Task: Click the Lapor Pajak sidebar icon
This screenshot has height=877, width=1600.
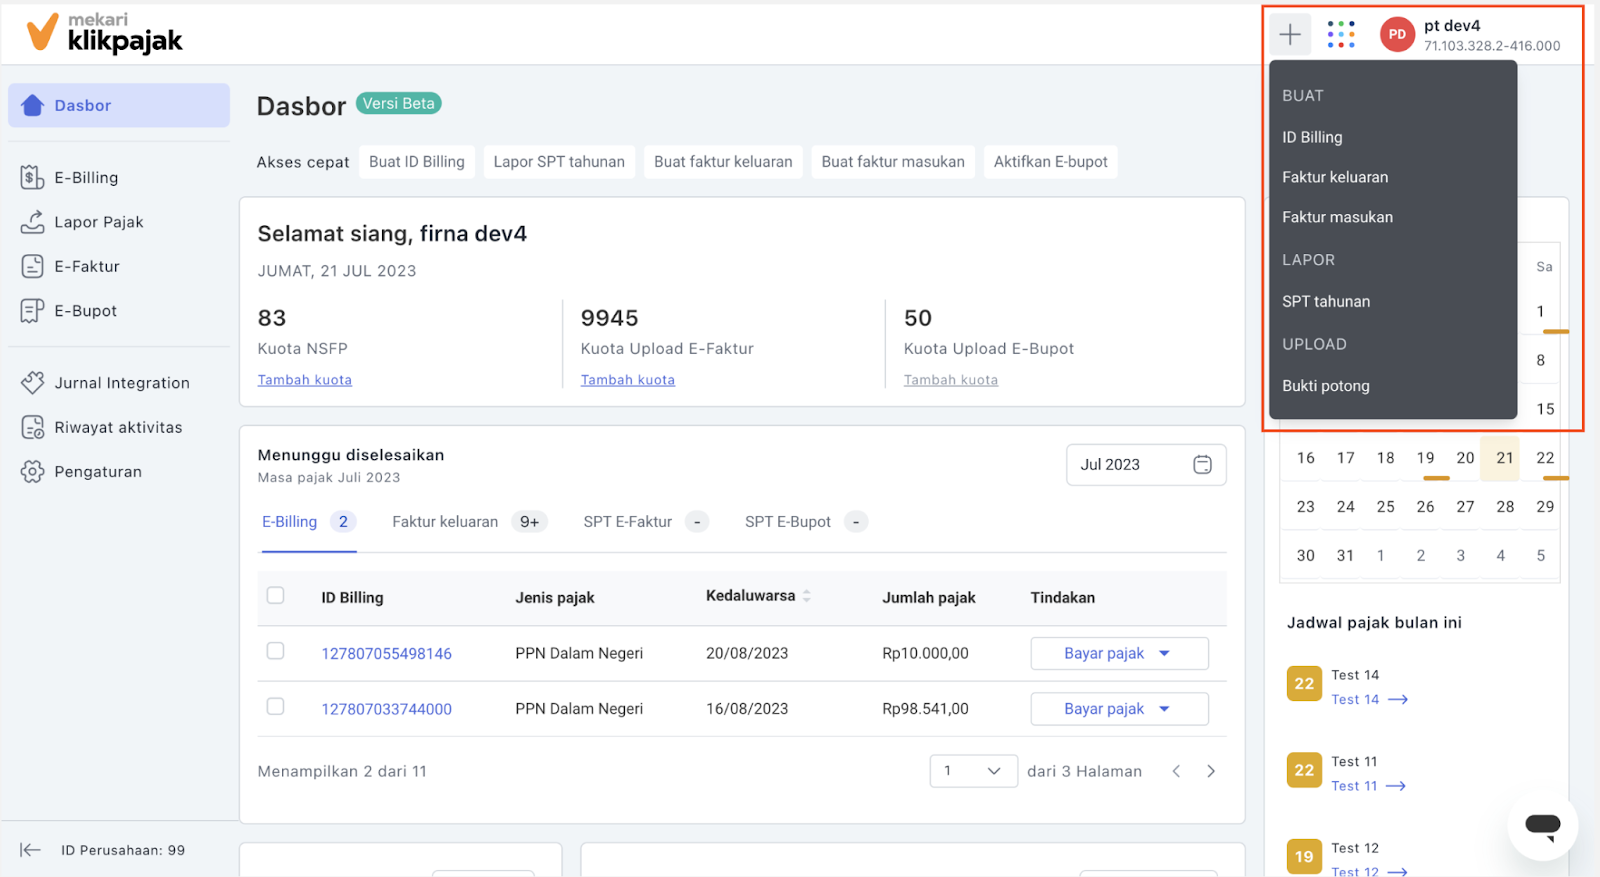Action: click(32, 222)
